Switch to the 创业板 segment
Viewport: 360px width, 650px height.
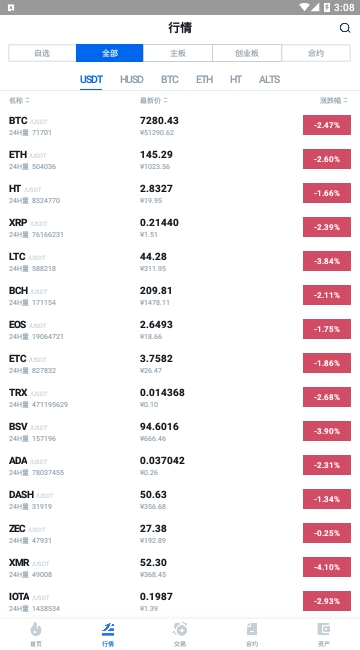(x=247, y=53)
